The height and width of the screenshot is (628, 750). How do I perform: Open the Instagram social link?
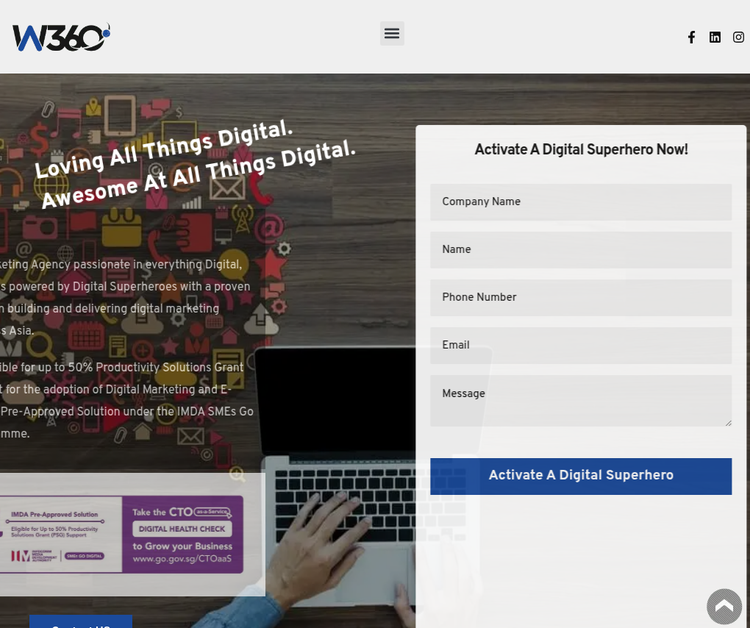pos(739,37)
